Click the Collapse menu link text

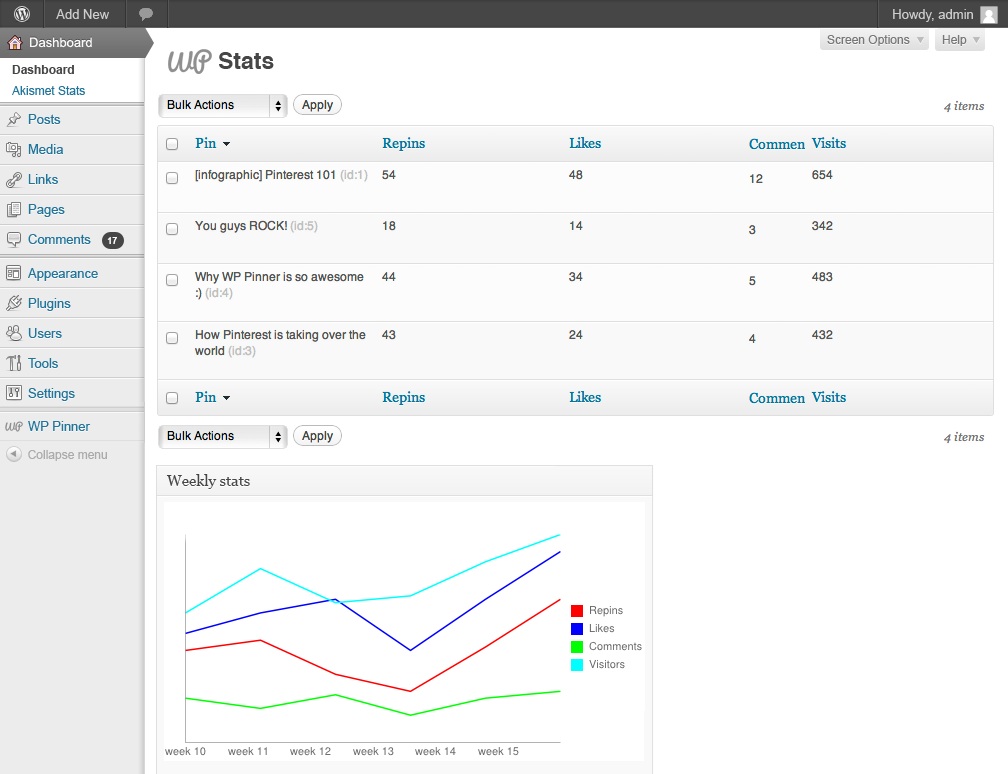(x=68, y=454)
